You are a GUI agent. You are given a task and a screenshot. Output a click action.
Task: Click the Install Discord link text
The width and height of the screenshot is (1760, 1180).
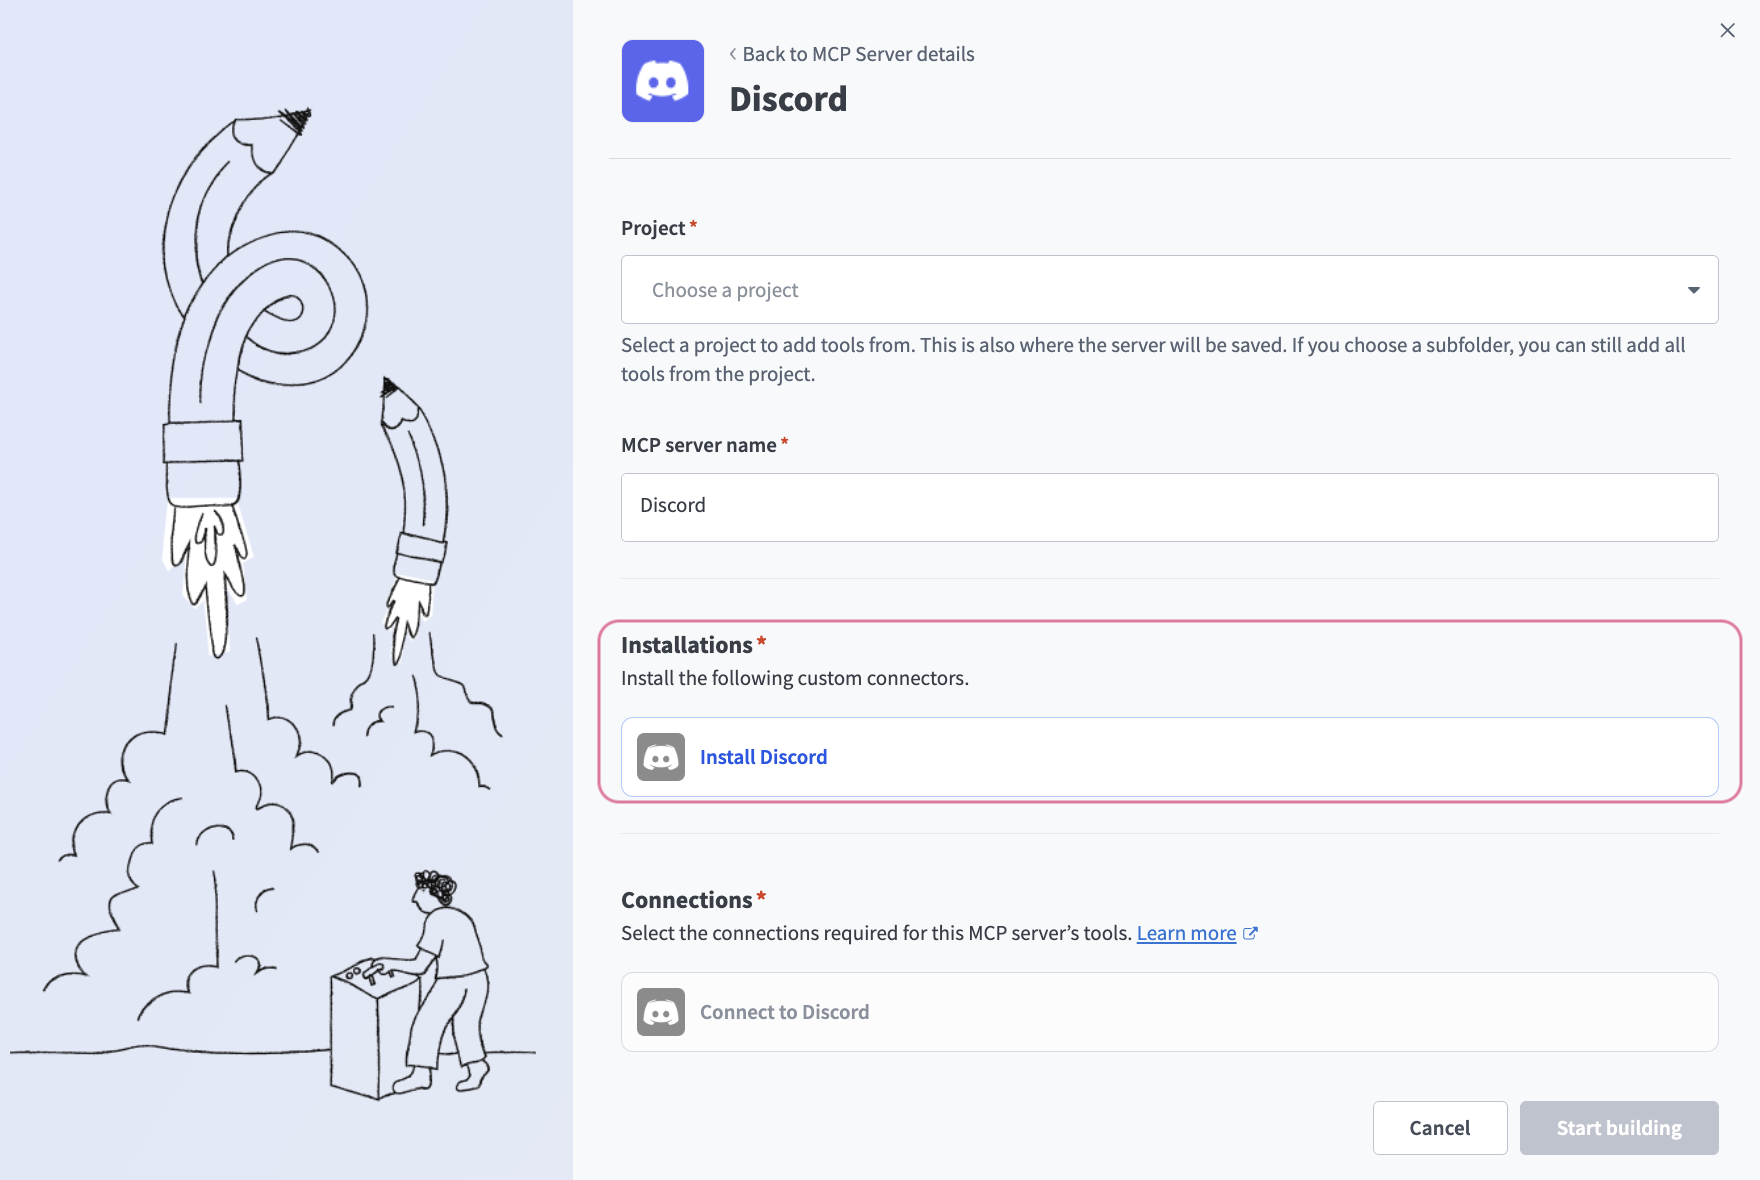click(x=763, y=757)
